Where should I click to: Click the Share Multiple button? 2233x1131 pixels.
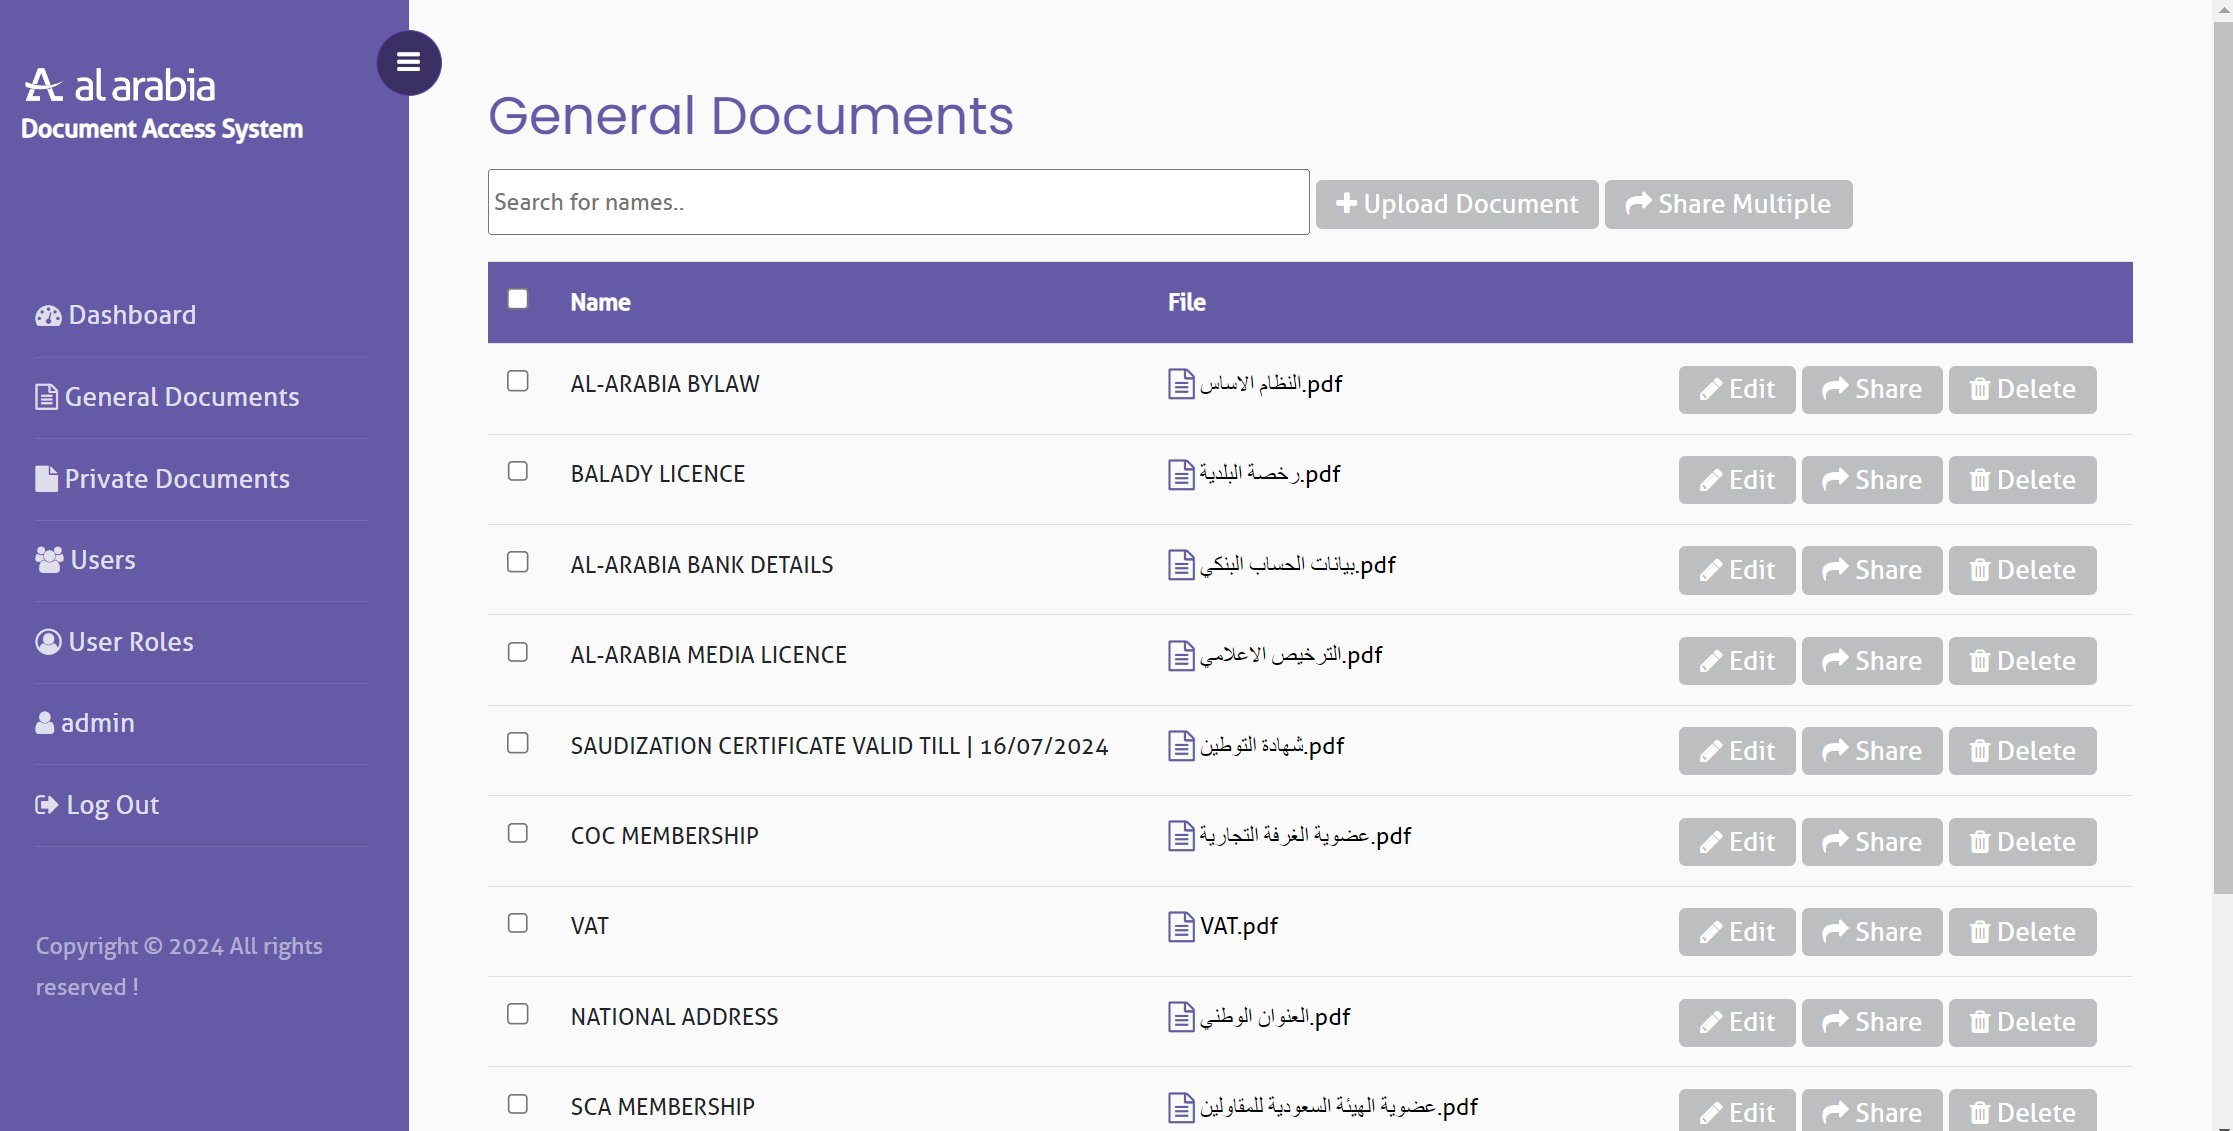1728,204
